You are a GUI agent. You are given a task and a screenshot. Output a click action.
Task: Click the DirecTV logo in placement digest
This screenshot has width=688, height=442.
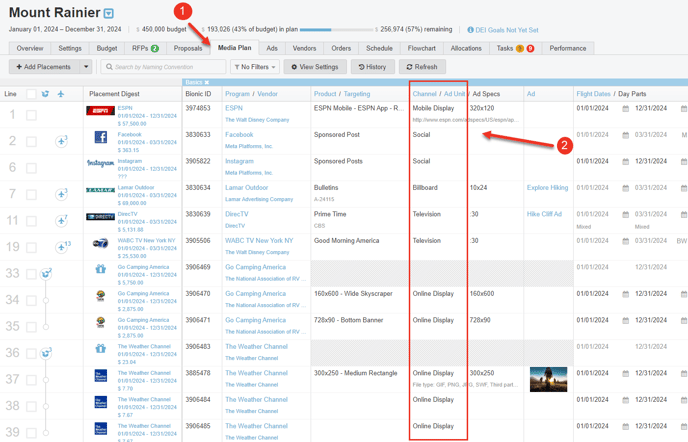pyautogui.click(x=100, y=217)
